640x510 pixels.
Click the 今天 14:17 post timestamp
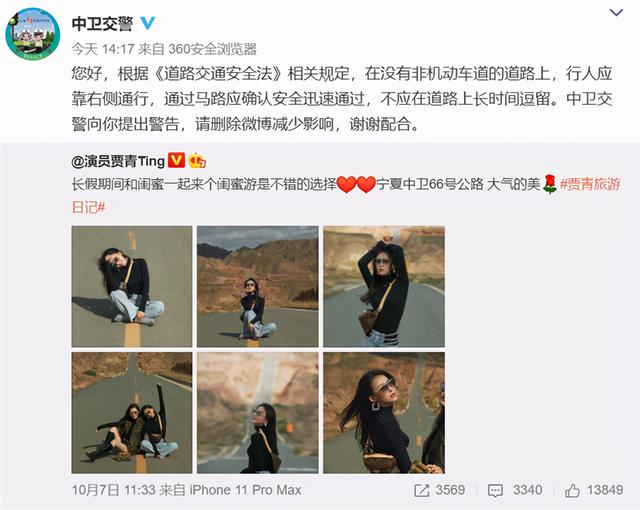point(103,49)
